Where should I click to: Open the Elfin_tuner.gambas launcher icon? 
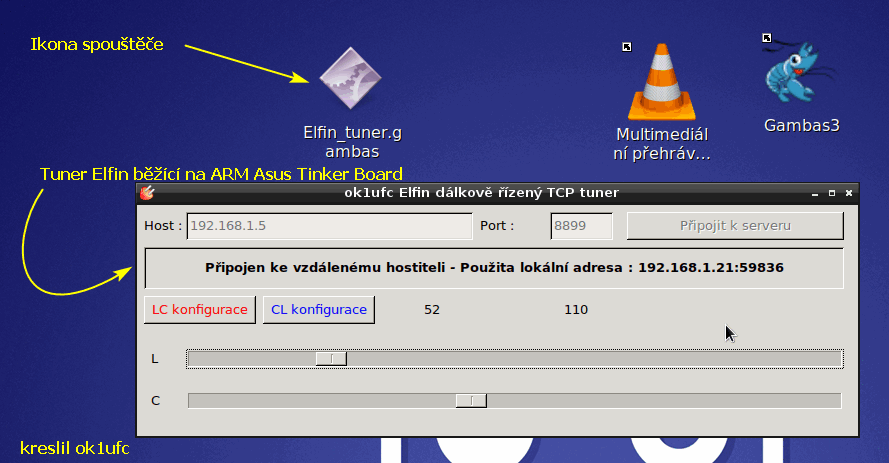[x=351, y=82]
